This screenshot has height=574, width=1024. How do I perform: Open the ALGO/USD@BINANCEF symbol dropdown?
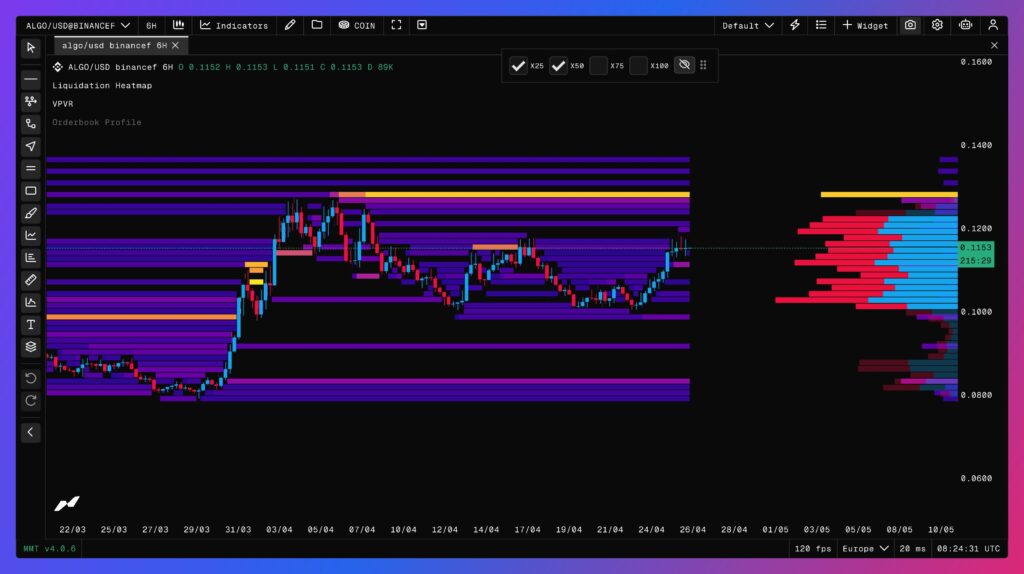pyautogui.click(x=78, y=25)
